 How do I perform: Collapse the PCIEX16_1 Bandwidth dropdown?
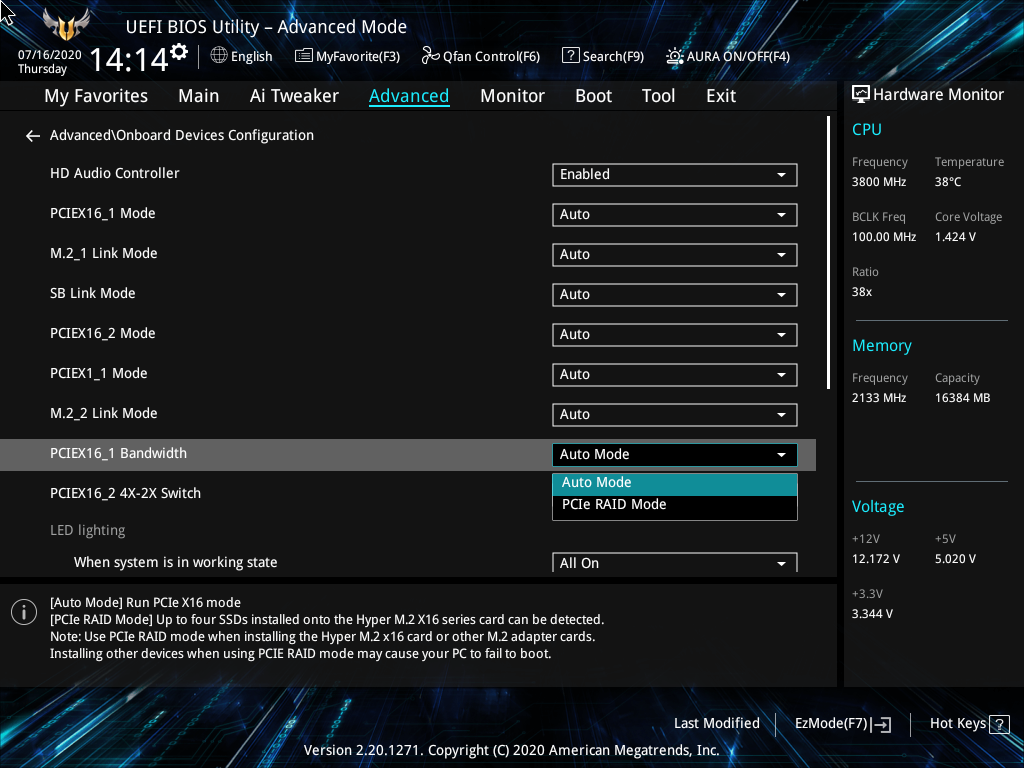point(675,455)
